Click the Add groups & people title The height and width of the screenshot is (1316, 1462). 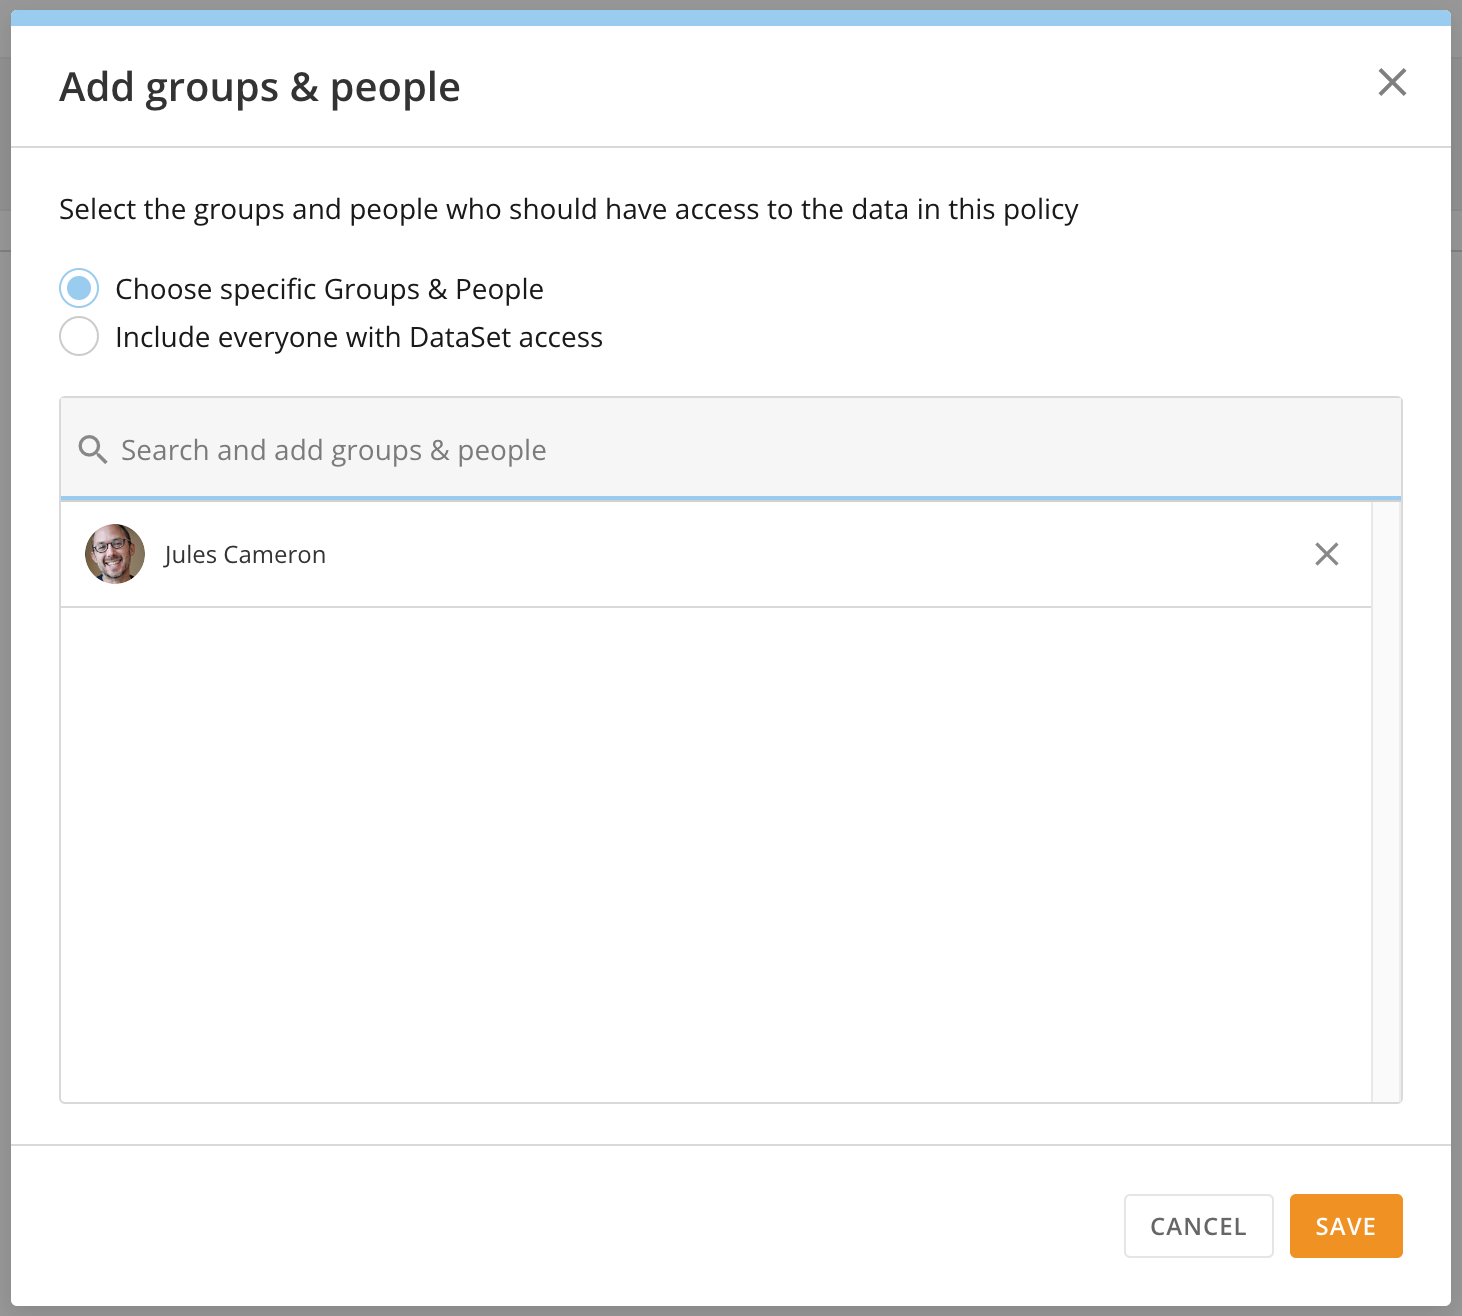click(x=260, y=88)
